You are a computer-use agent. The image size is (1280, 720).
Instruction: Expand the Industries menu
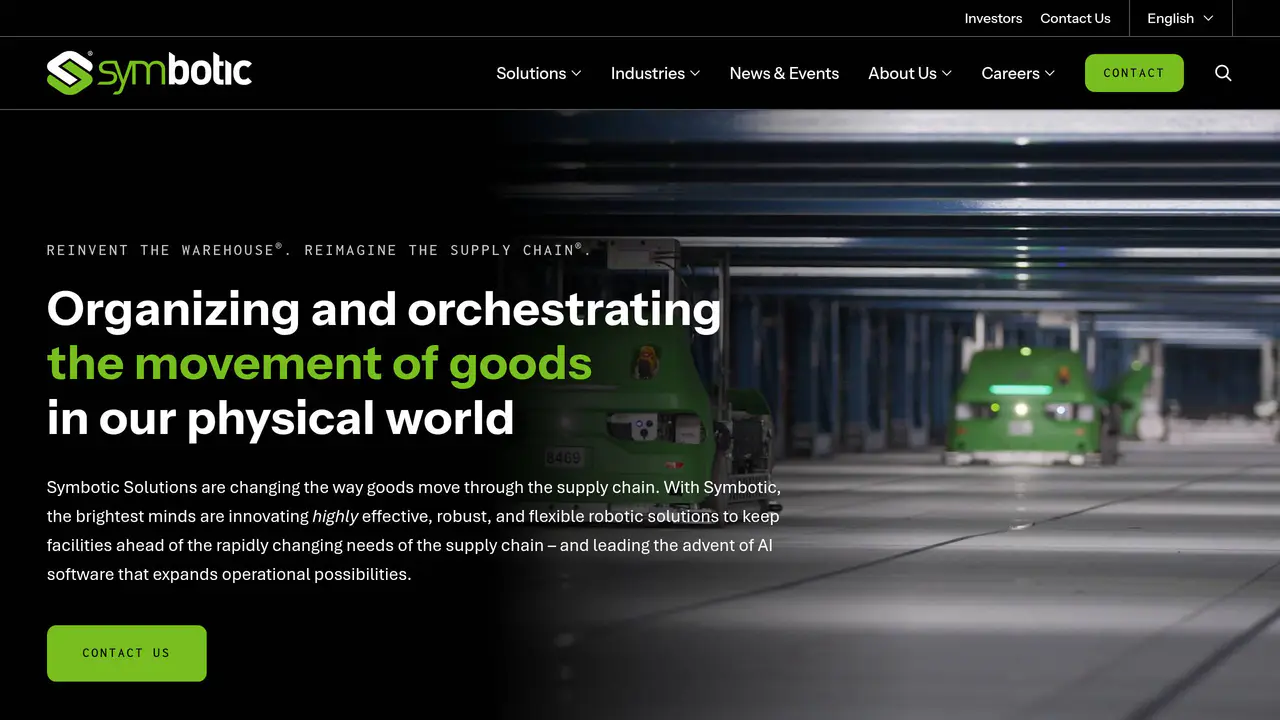click(x=656, y=73)
